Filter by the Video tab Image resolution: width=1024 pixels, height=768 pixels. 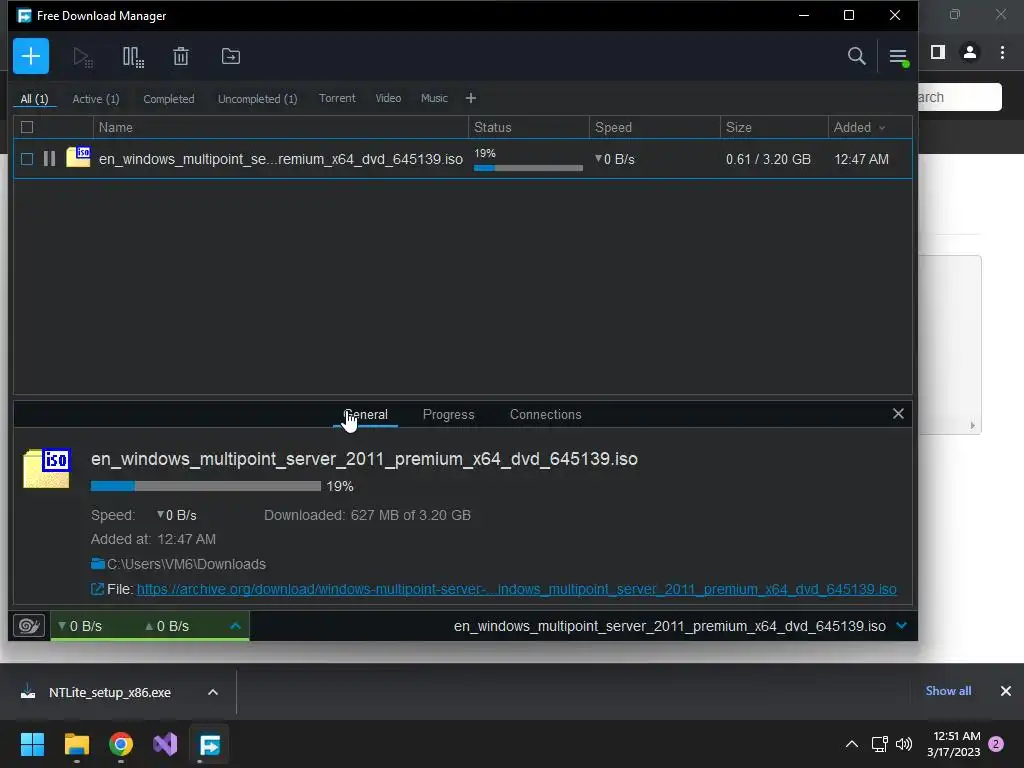click(x=388, y=98)
